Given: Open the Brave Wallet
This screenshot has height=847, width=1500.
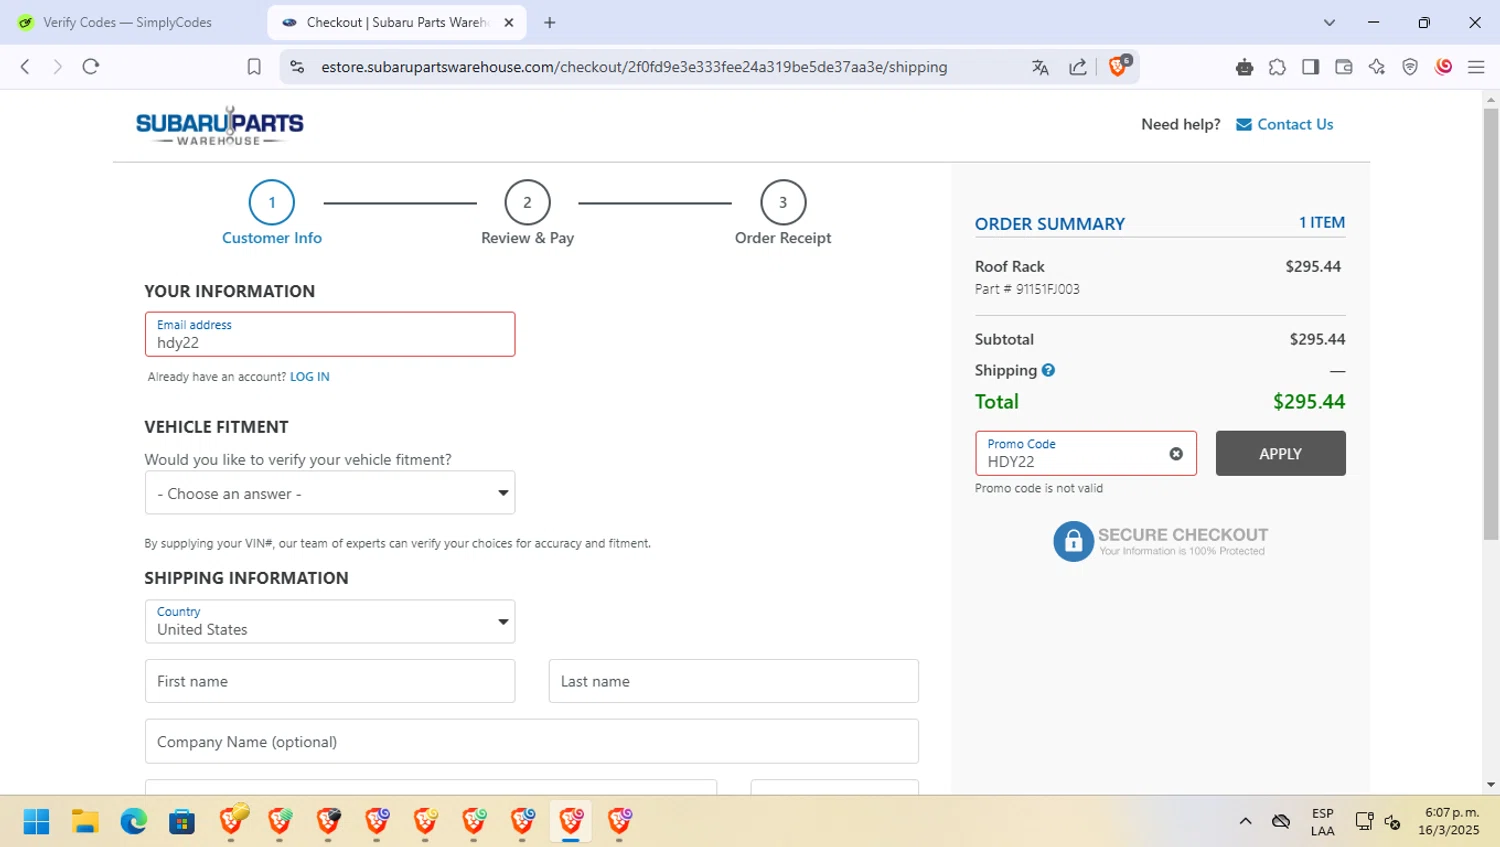Looking at the screenshot, I should click(x=1343, y=67).
